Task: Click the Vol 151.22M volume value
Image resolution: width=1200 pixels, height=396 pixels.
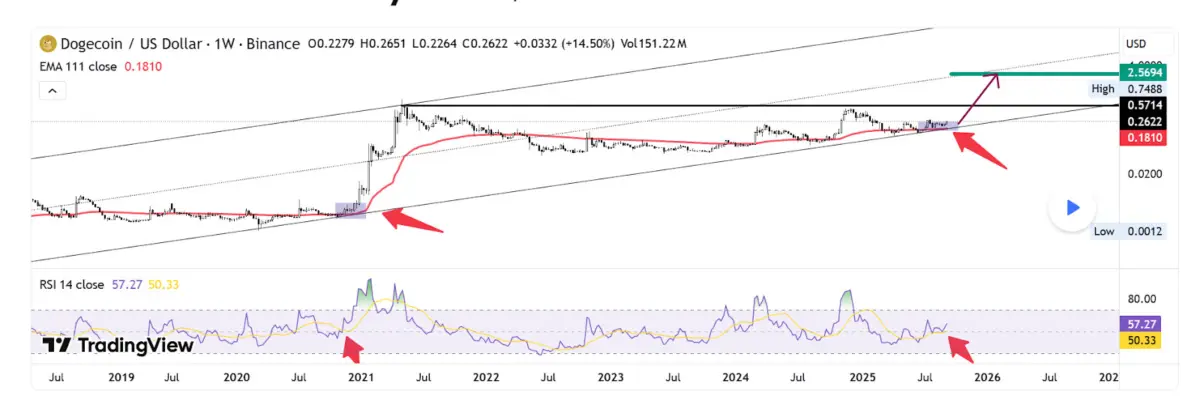Action: click(x=654, y=44)
